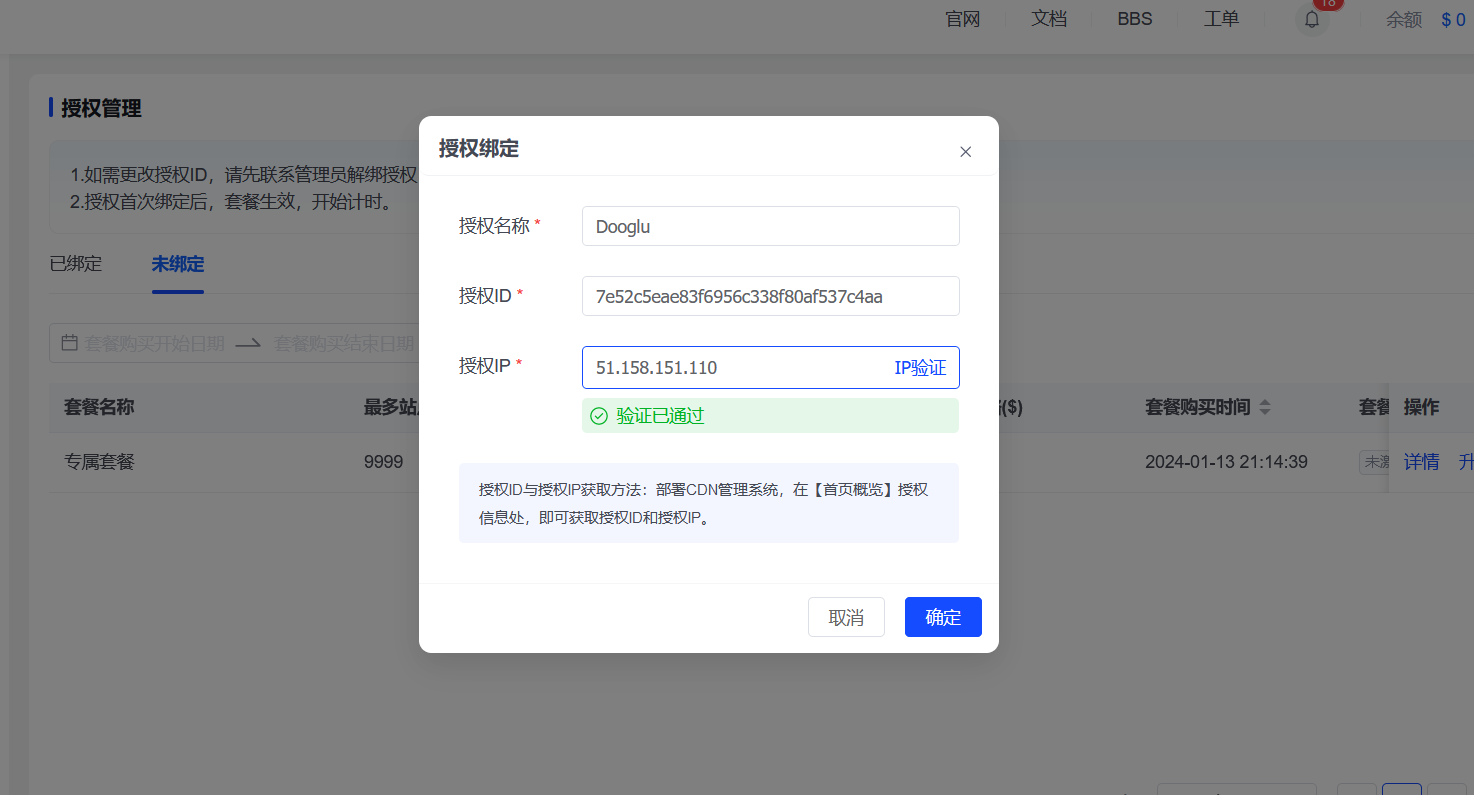Screen dimensions: 1474x795
Task: Click the 9999 value in 最多站点 column
Action: [384, 462]
